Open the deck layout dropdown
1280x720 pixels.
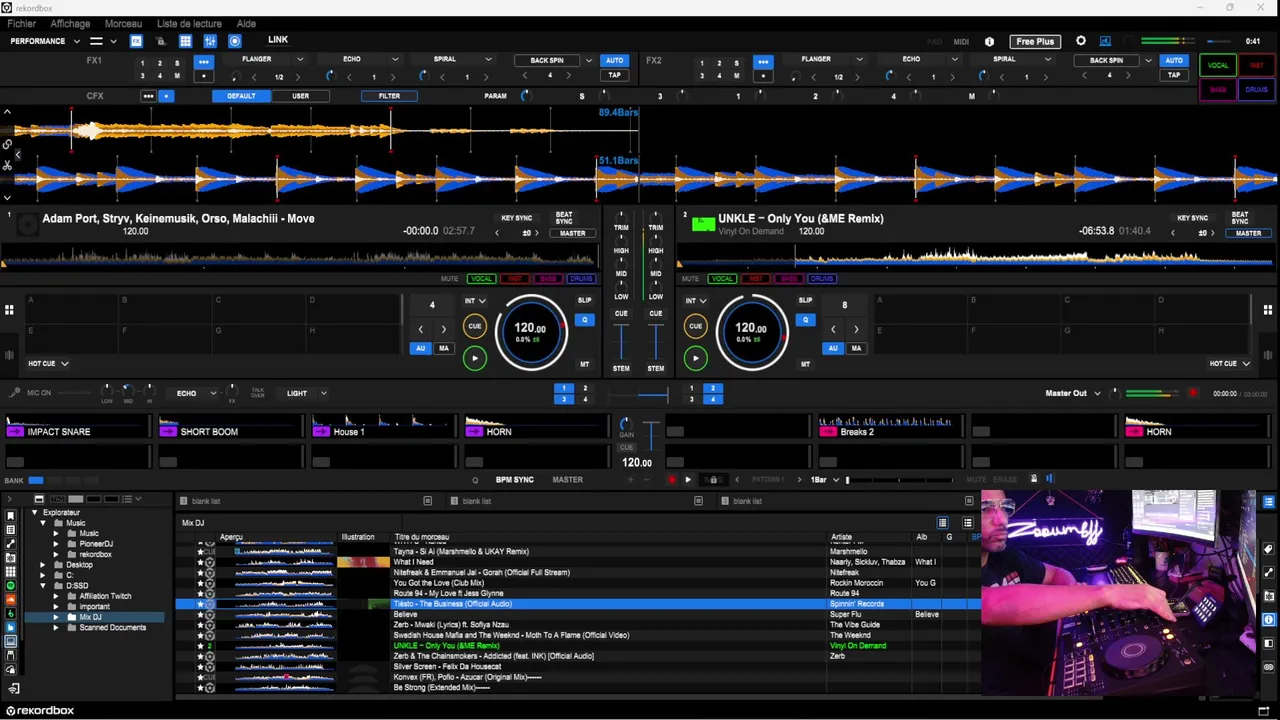click(102, 41)
